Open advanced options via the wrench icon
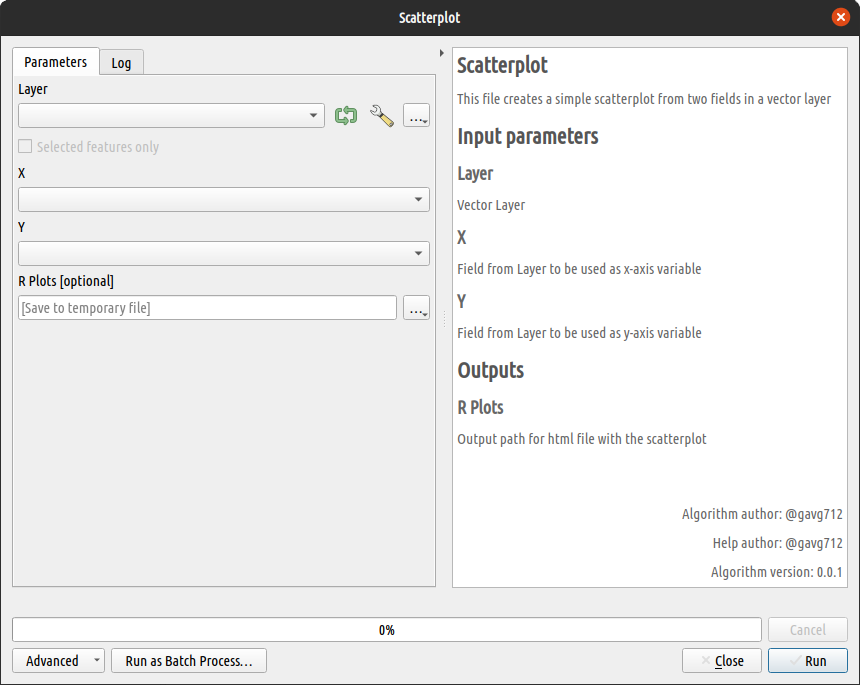 381,116
